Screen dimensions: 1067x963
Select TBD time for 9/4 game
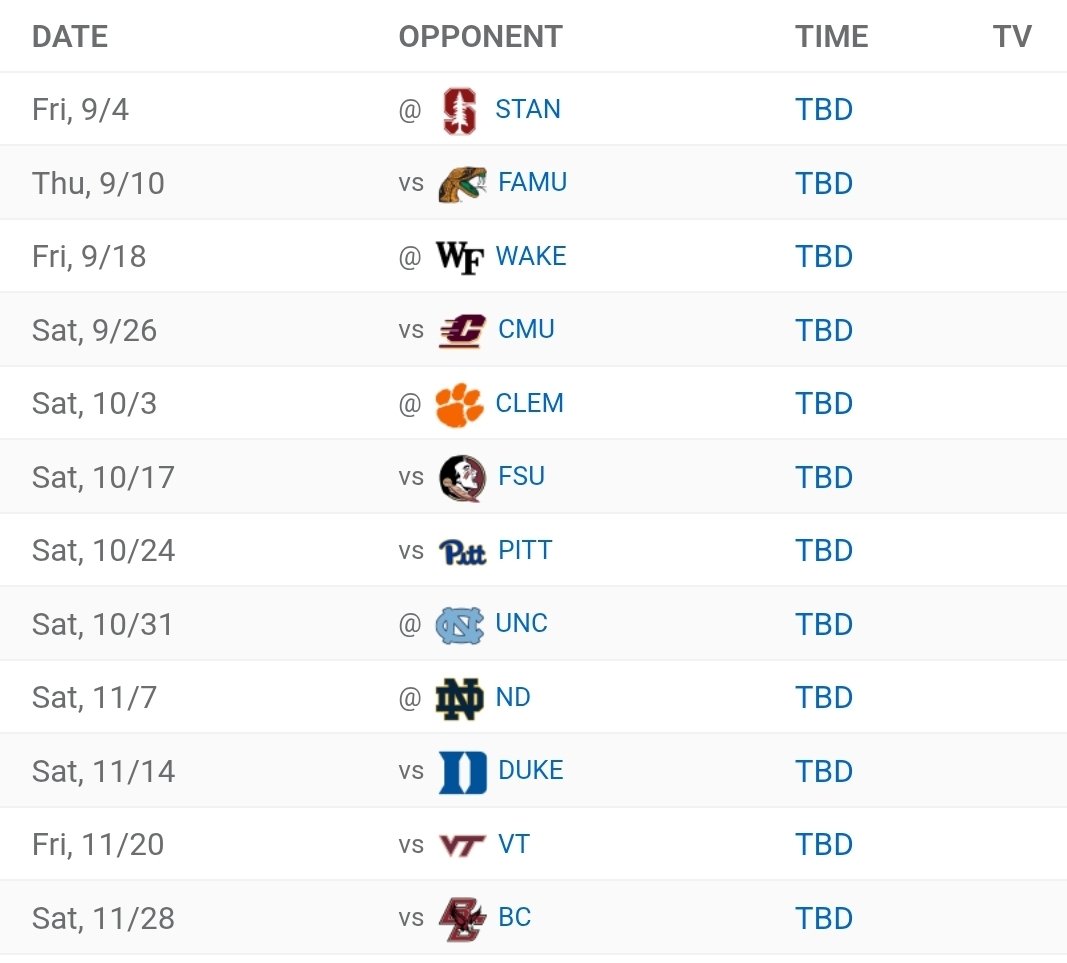(824, 110)
